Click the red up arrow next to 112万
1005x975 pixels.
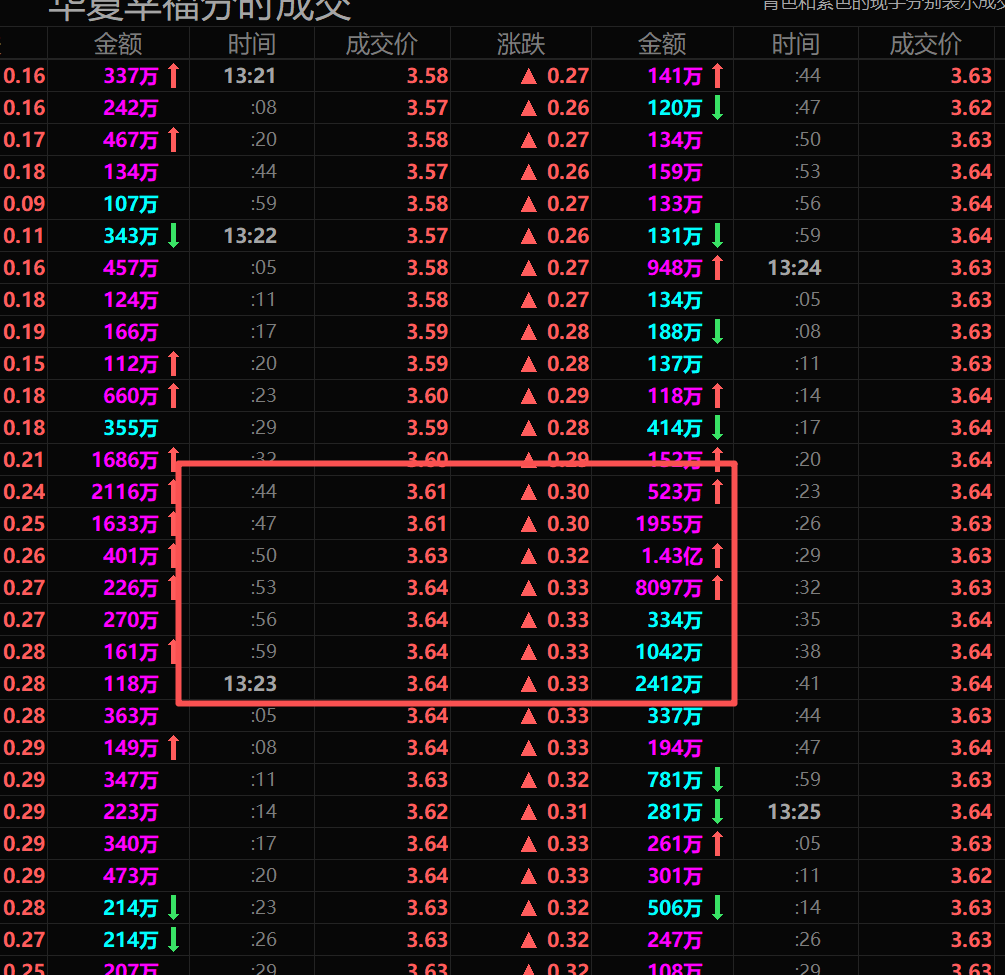click(173, 363)
